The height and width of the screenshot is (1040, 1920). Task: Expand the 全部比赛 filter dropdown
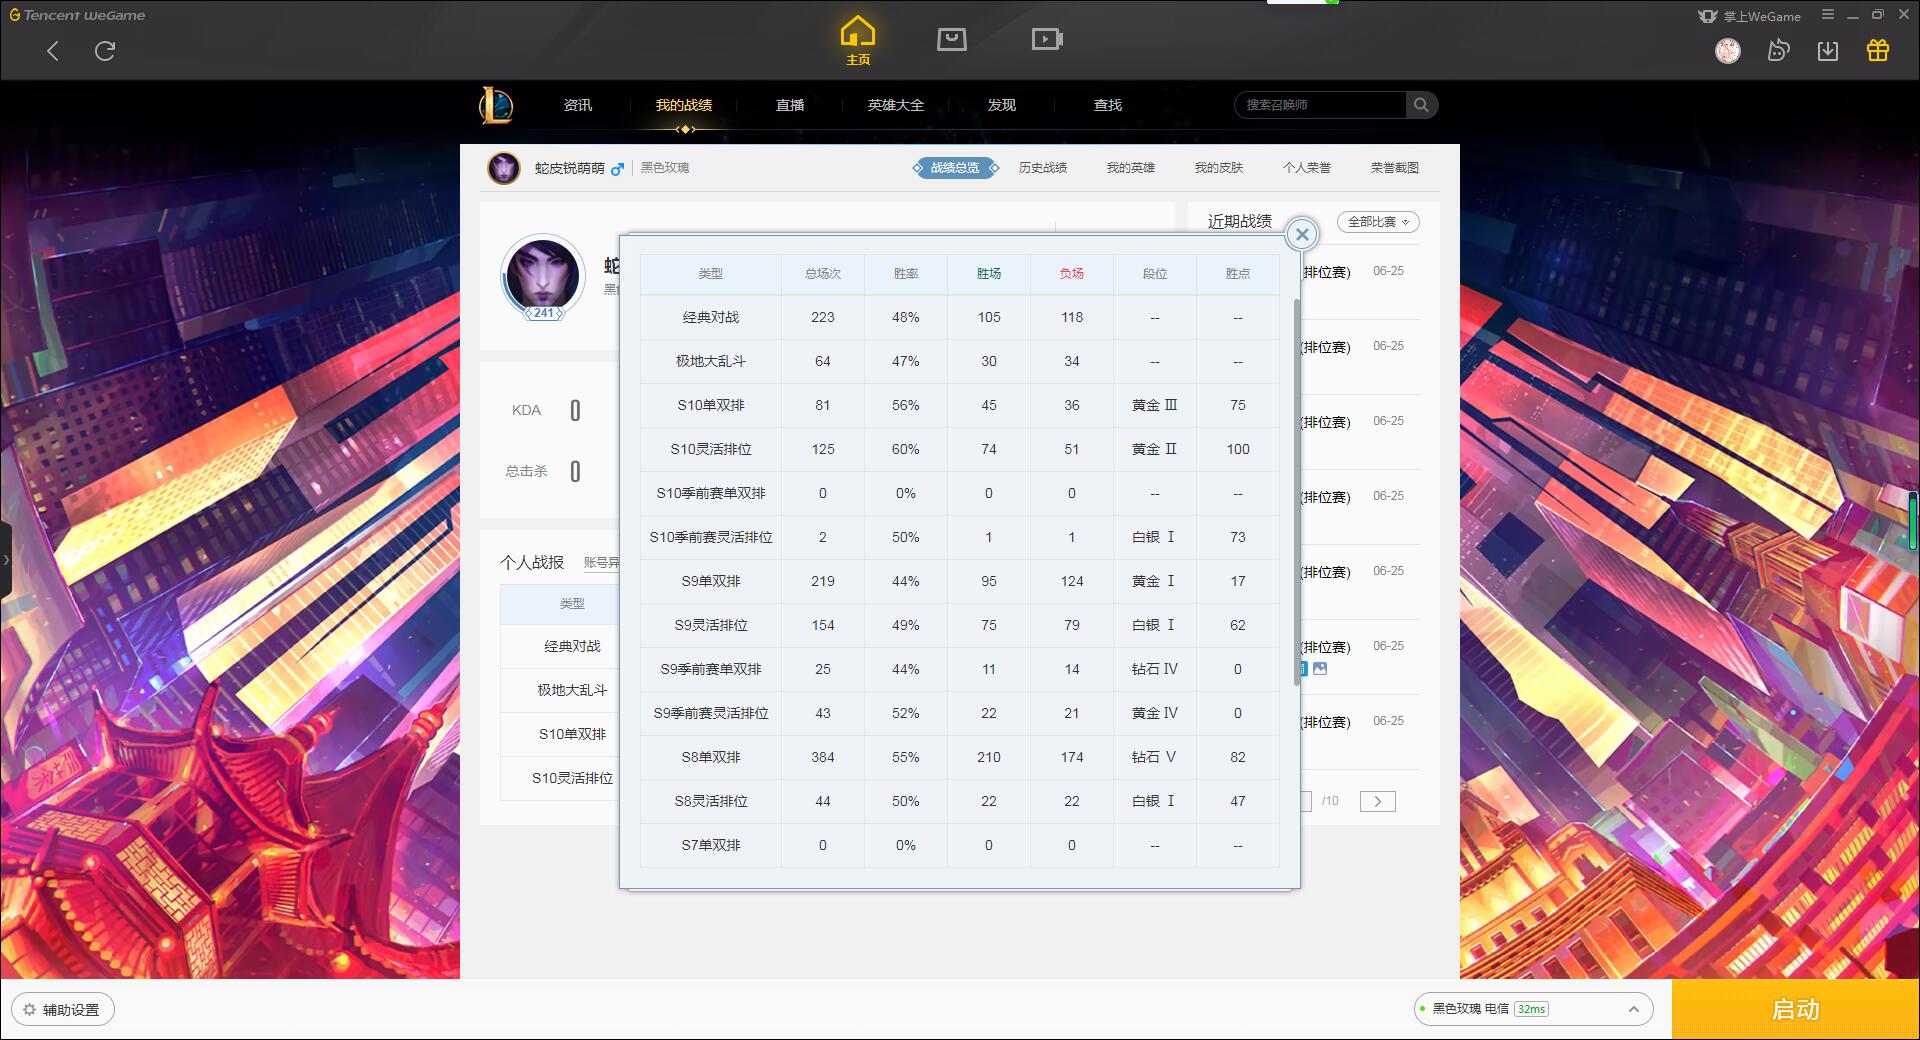tap(1378, 222)
